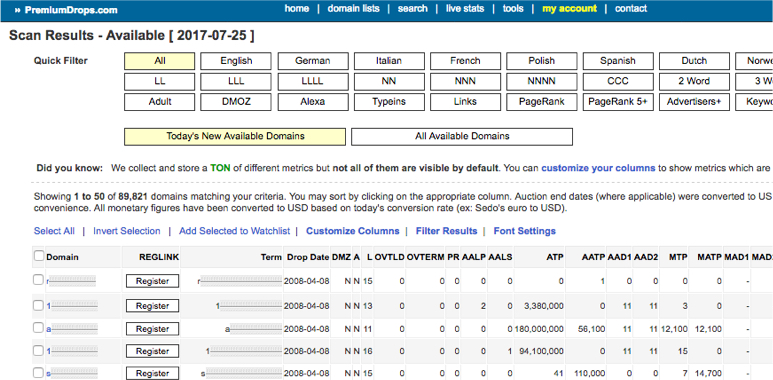Filter by CCC domains

618,81
